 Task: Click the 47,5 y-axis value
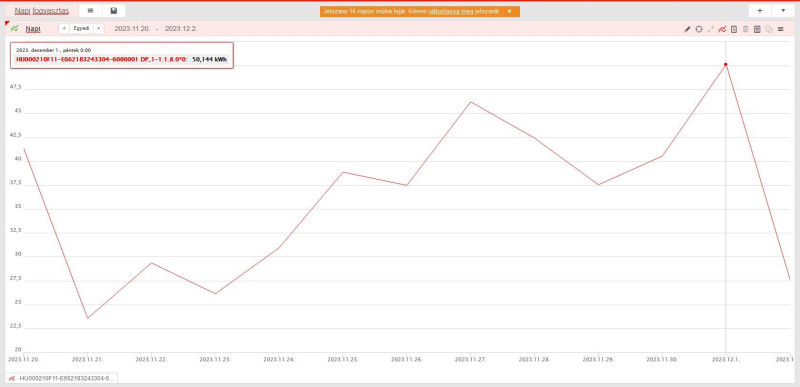(x=15, y=88)
